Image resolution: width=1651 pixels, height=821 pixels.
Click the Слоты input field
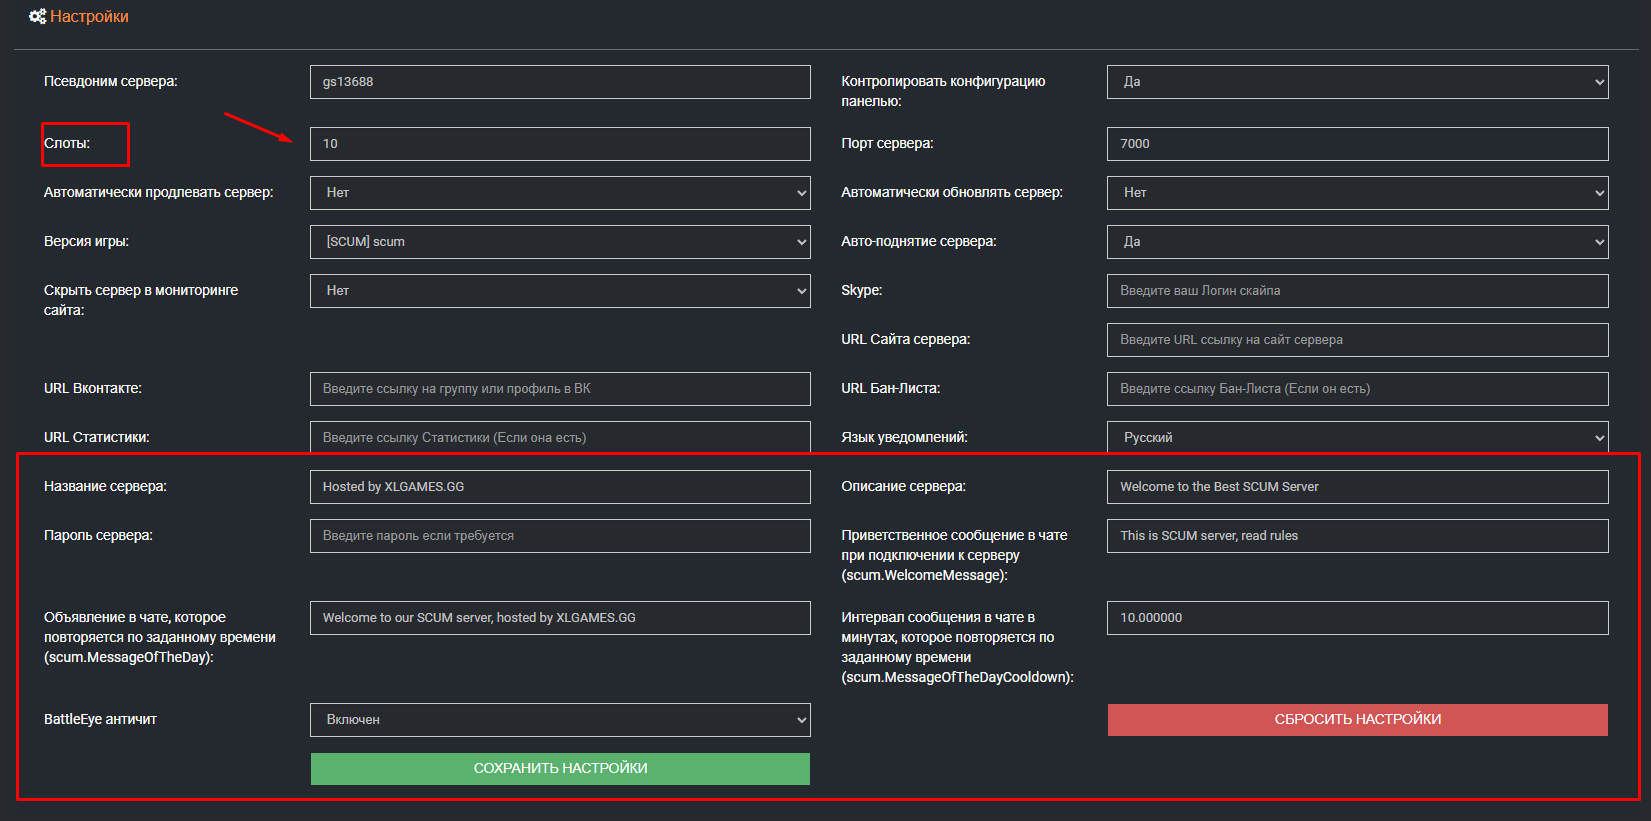pyautogui.click(x=560, y=144)
